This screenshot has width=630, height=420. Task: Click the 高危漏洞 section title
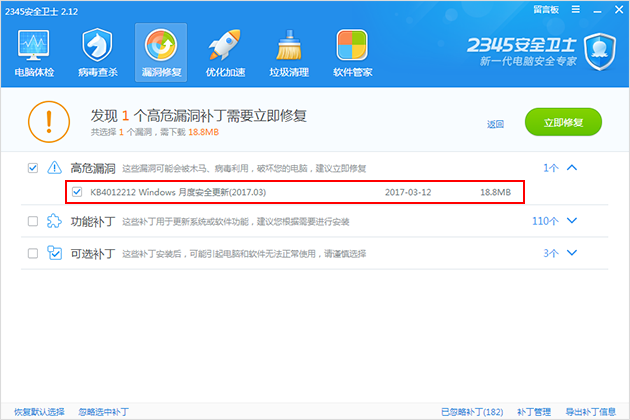(93, 168)
